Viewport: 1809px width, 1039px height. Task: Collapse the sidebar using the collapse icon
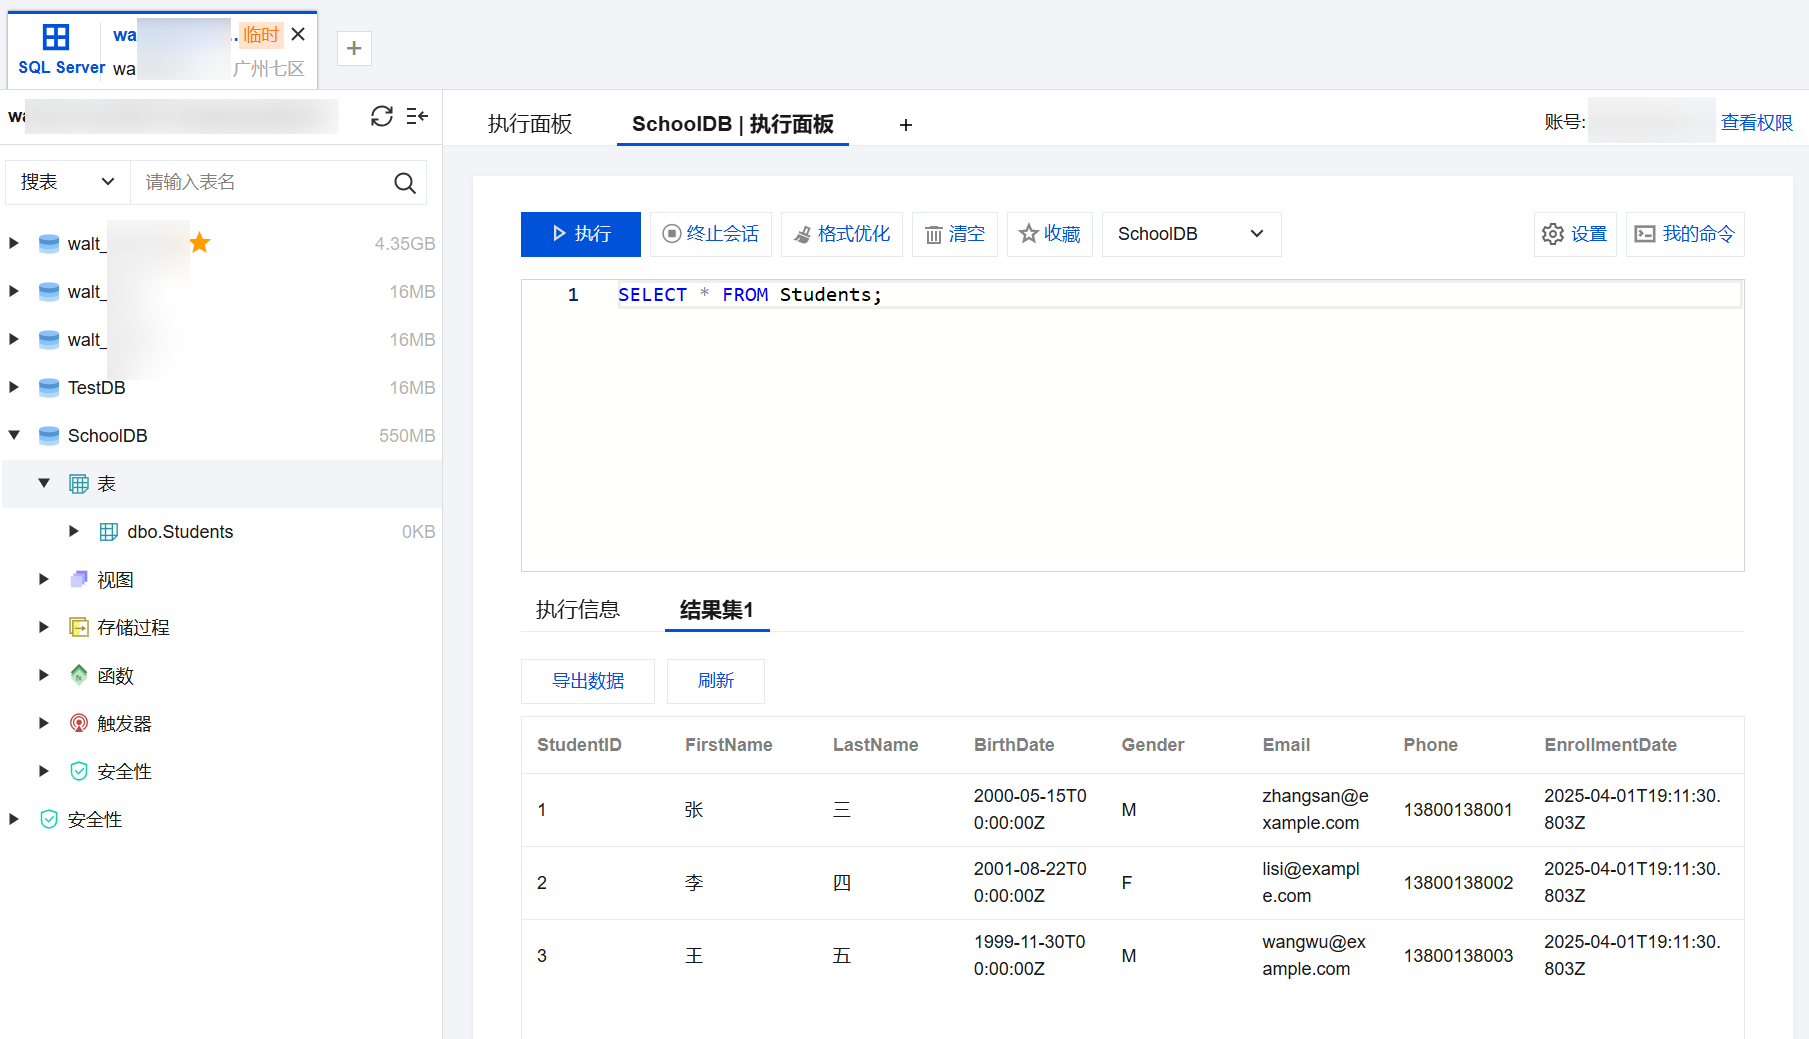click(x=417, y=117)
